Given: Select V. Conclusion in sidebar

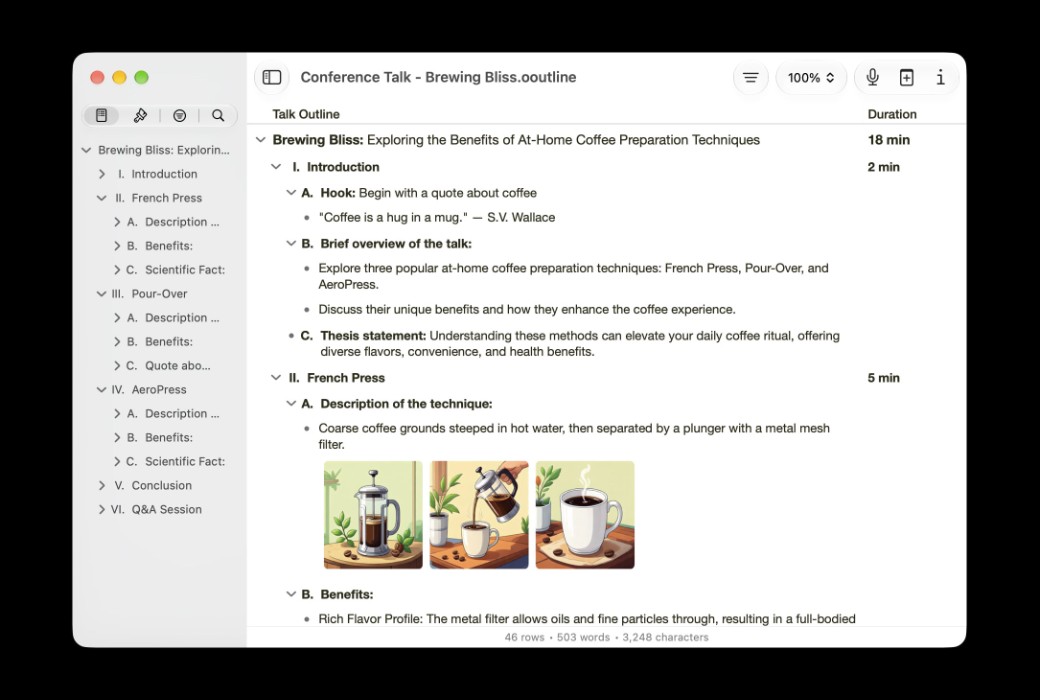Looking at the screenshot, I should click(153, 485).
